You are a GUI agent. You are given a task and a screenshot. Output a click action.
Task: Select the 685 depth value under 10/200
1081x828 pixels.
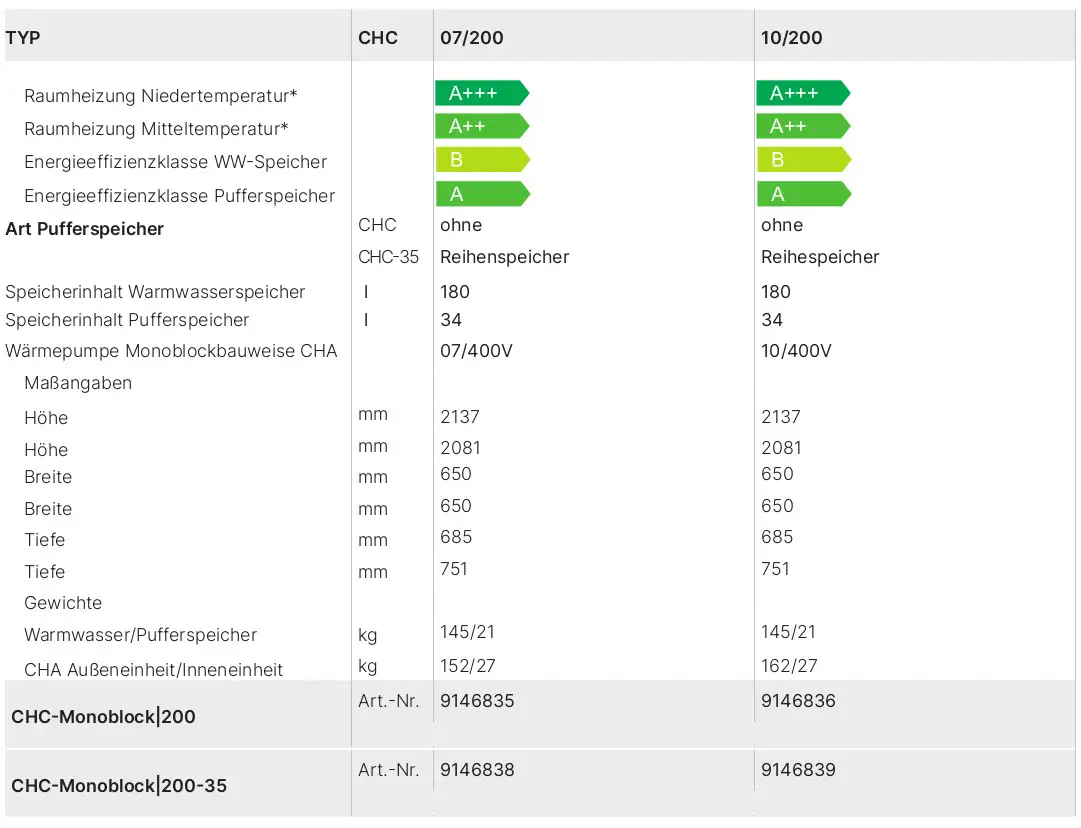777,536
